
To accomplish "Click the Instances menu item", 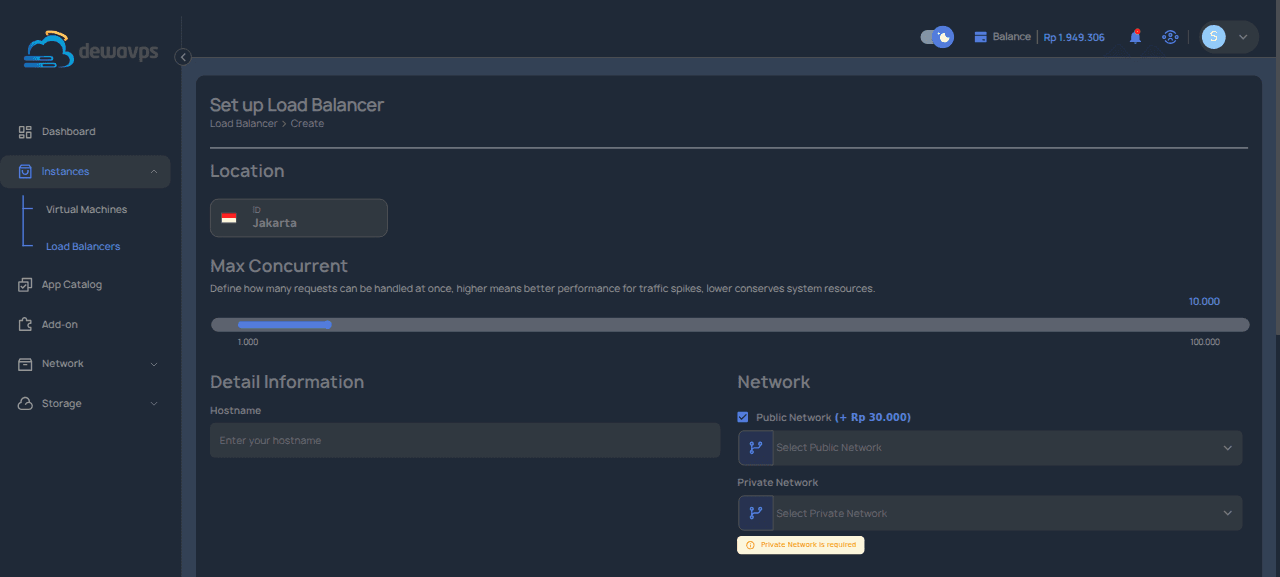I will (85, 172).
